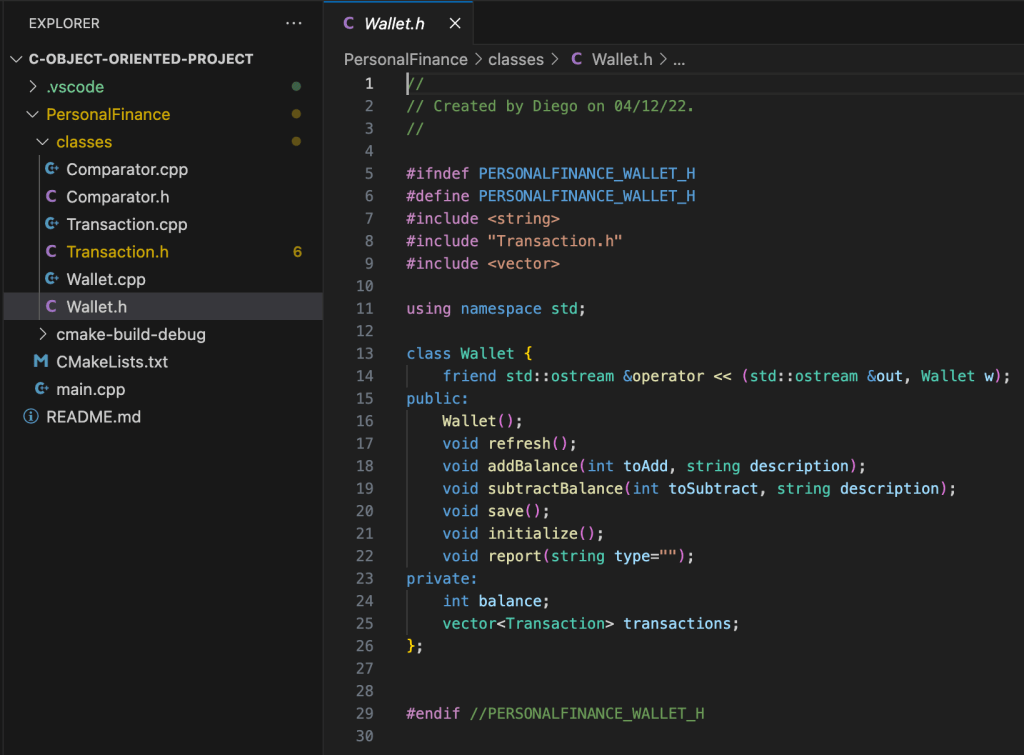This screenshot has height=755, width=1024.
Task: Click the CMake icon beside CMakeLists.txt
Action: [x=41, y=362]
